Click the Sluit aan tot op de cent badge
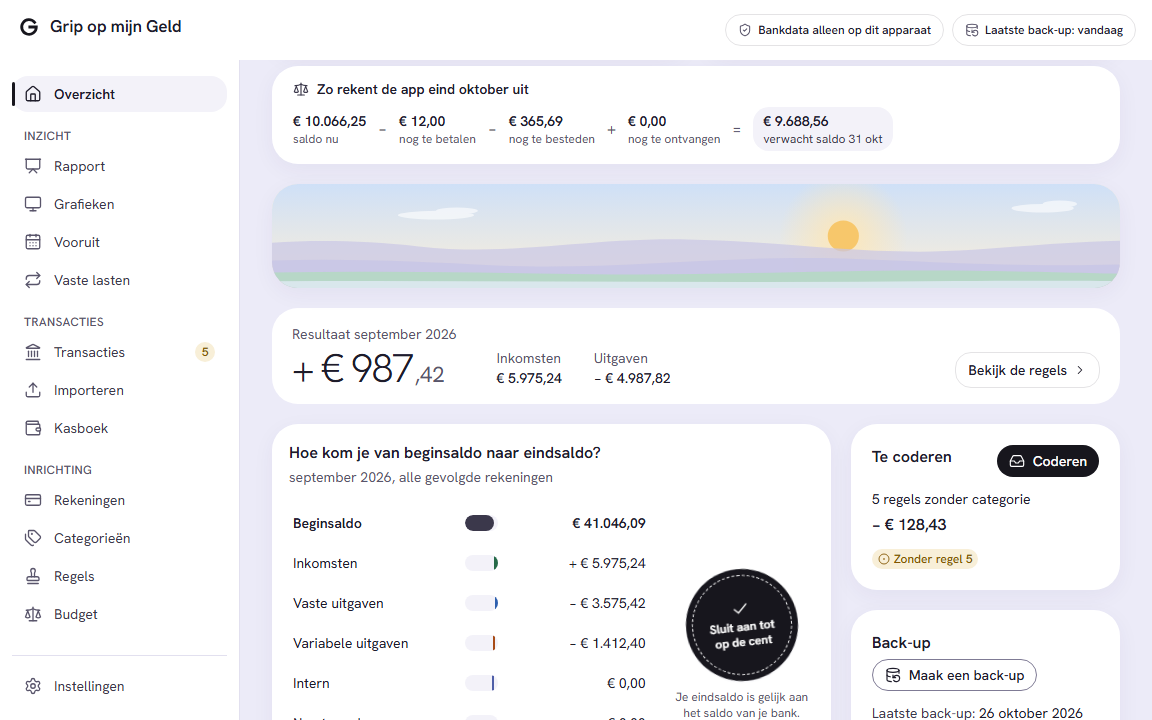 point(741,625)
